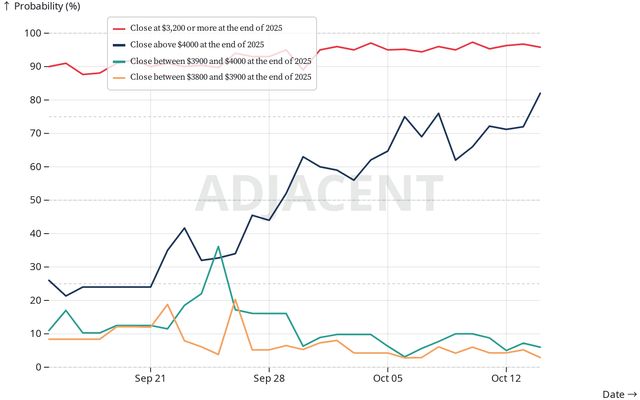This screenshot has height=400, width=640.
Task: Click the 100 y-axis tick label
Action: tap(30, 34)
